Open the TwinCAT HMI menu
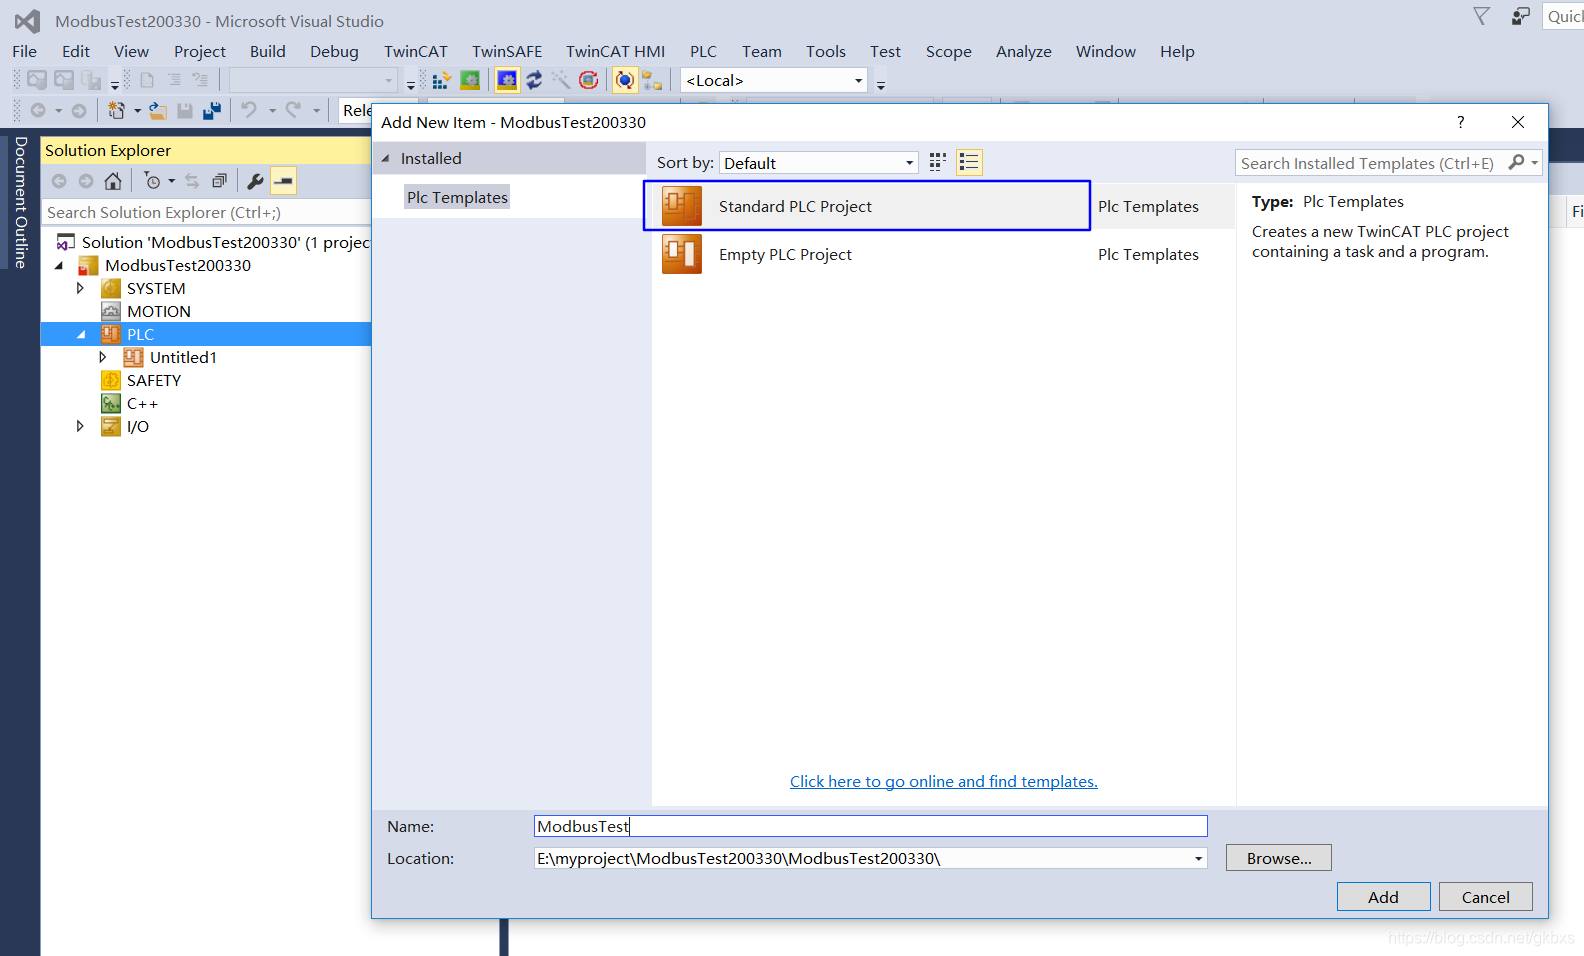 [x=615, y=51]
